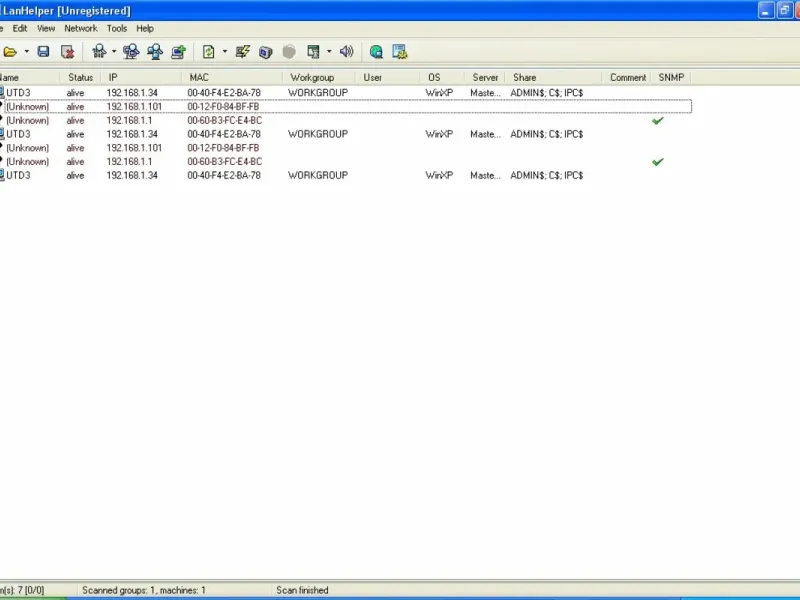
Task: Minimize the LanHelper window
Action: tap(766, 10)
